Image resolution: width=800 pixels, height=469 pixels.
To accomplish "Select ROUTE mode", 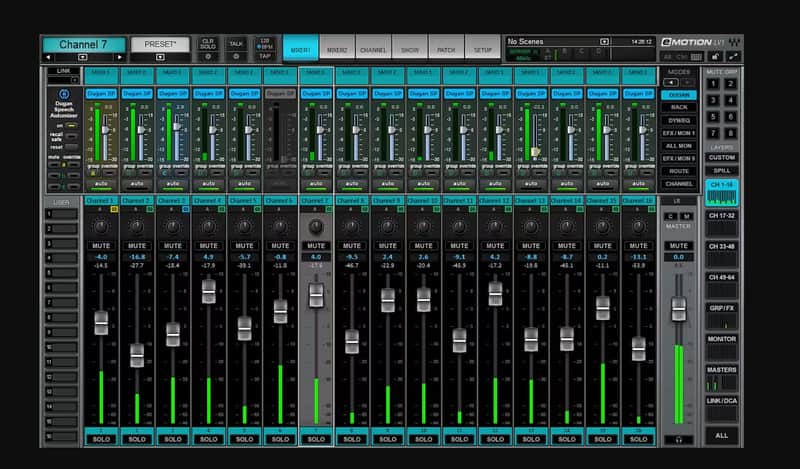I will click(x=679, y=171).
